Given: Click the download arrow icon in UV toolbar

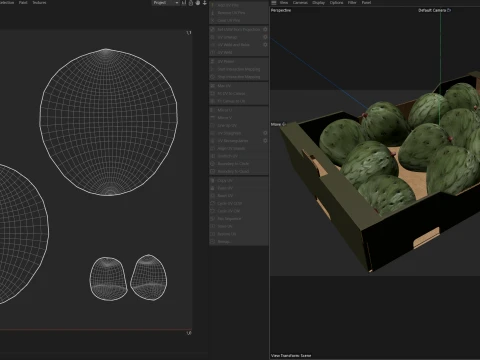Looking at the screenshot, I should pos(205,3).
